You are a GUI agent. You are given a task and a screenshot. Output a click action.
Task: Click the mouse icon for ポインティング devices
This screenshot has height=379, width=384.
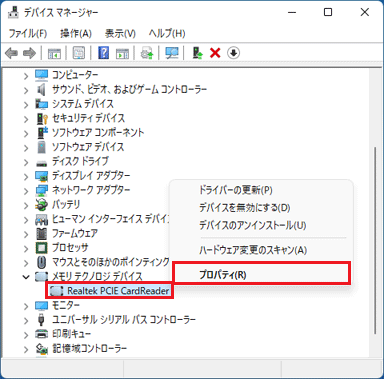click(x=41, y=262)
